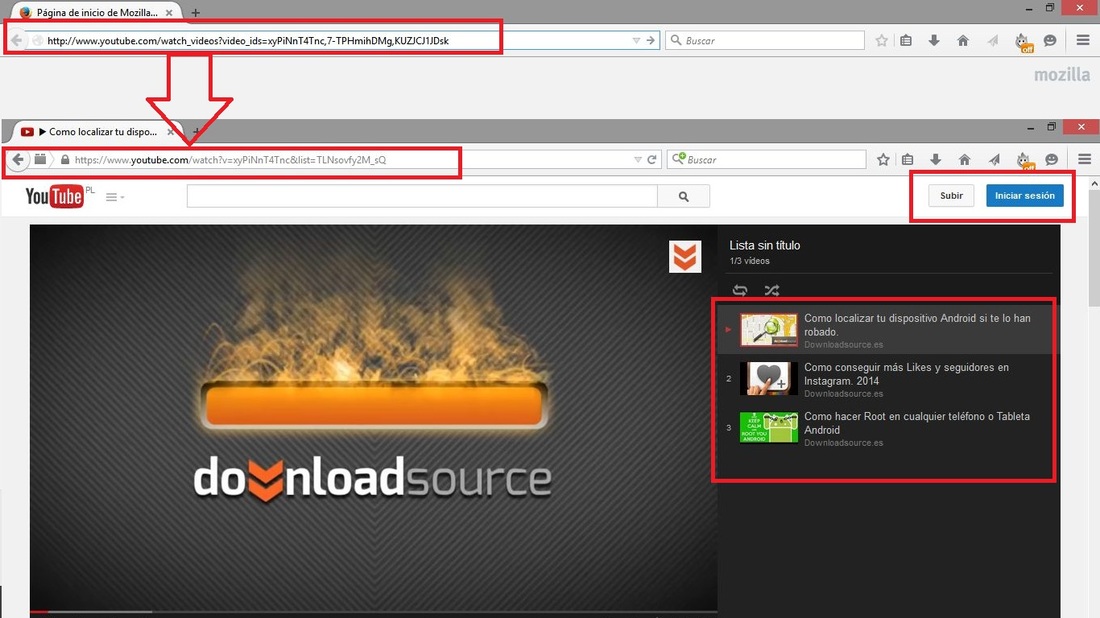1100x618 pixels.
Task: Toggle shuffle playlist
Action: pyautogui.click(x=772, y=290)
